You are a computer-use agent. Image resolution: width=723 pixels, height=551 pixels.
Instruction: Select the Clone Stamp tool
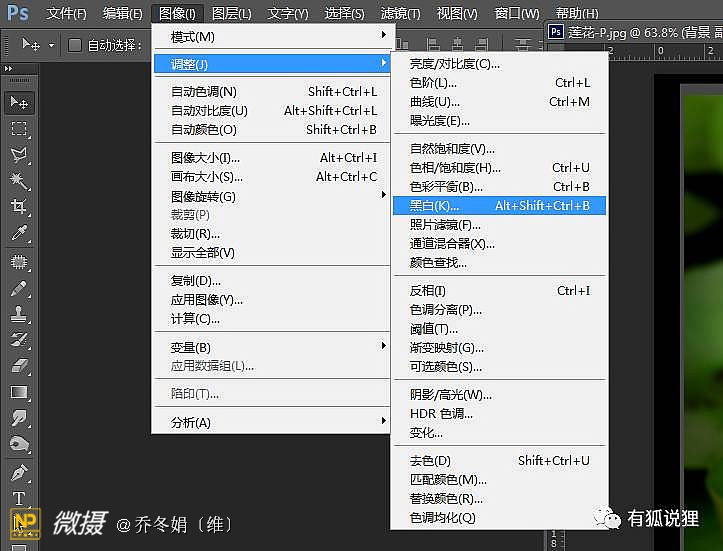tap(18, 313)
